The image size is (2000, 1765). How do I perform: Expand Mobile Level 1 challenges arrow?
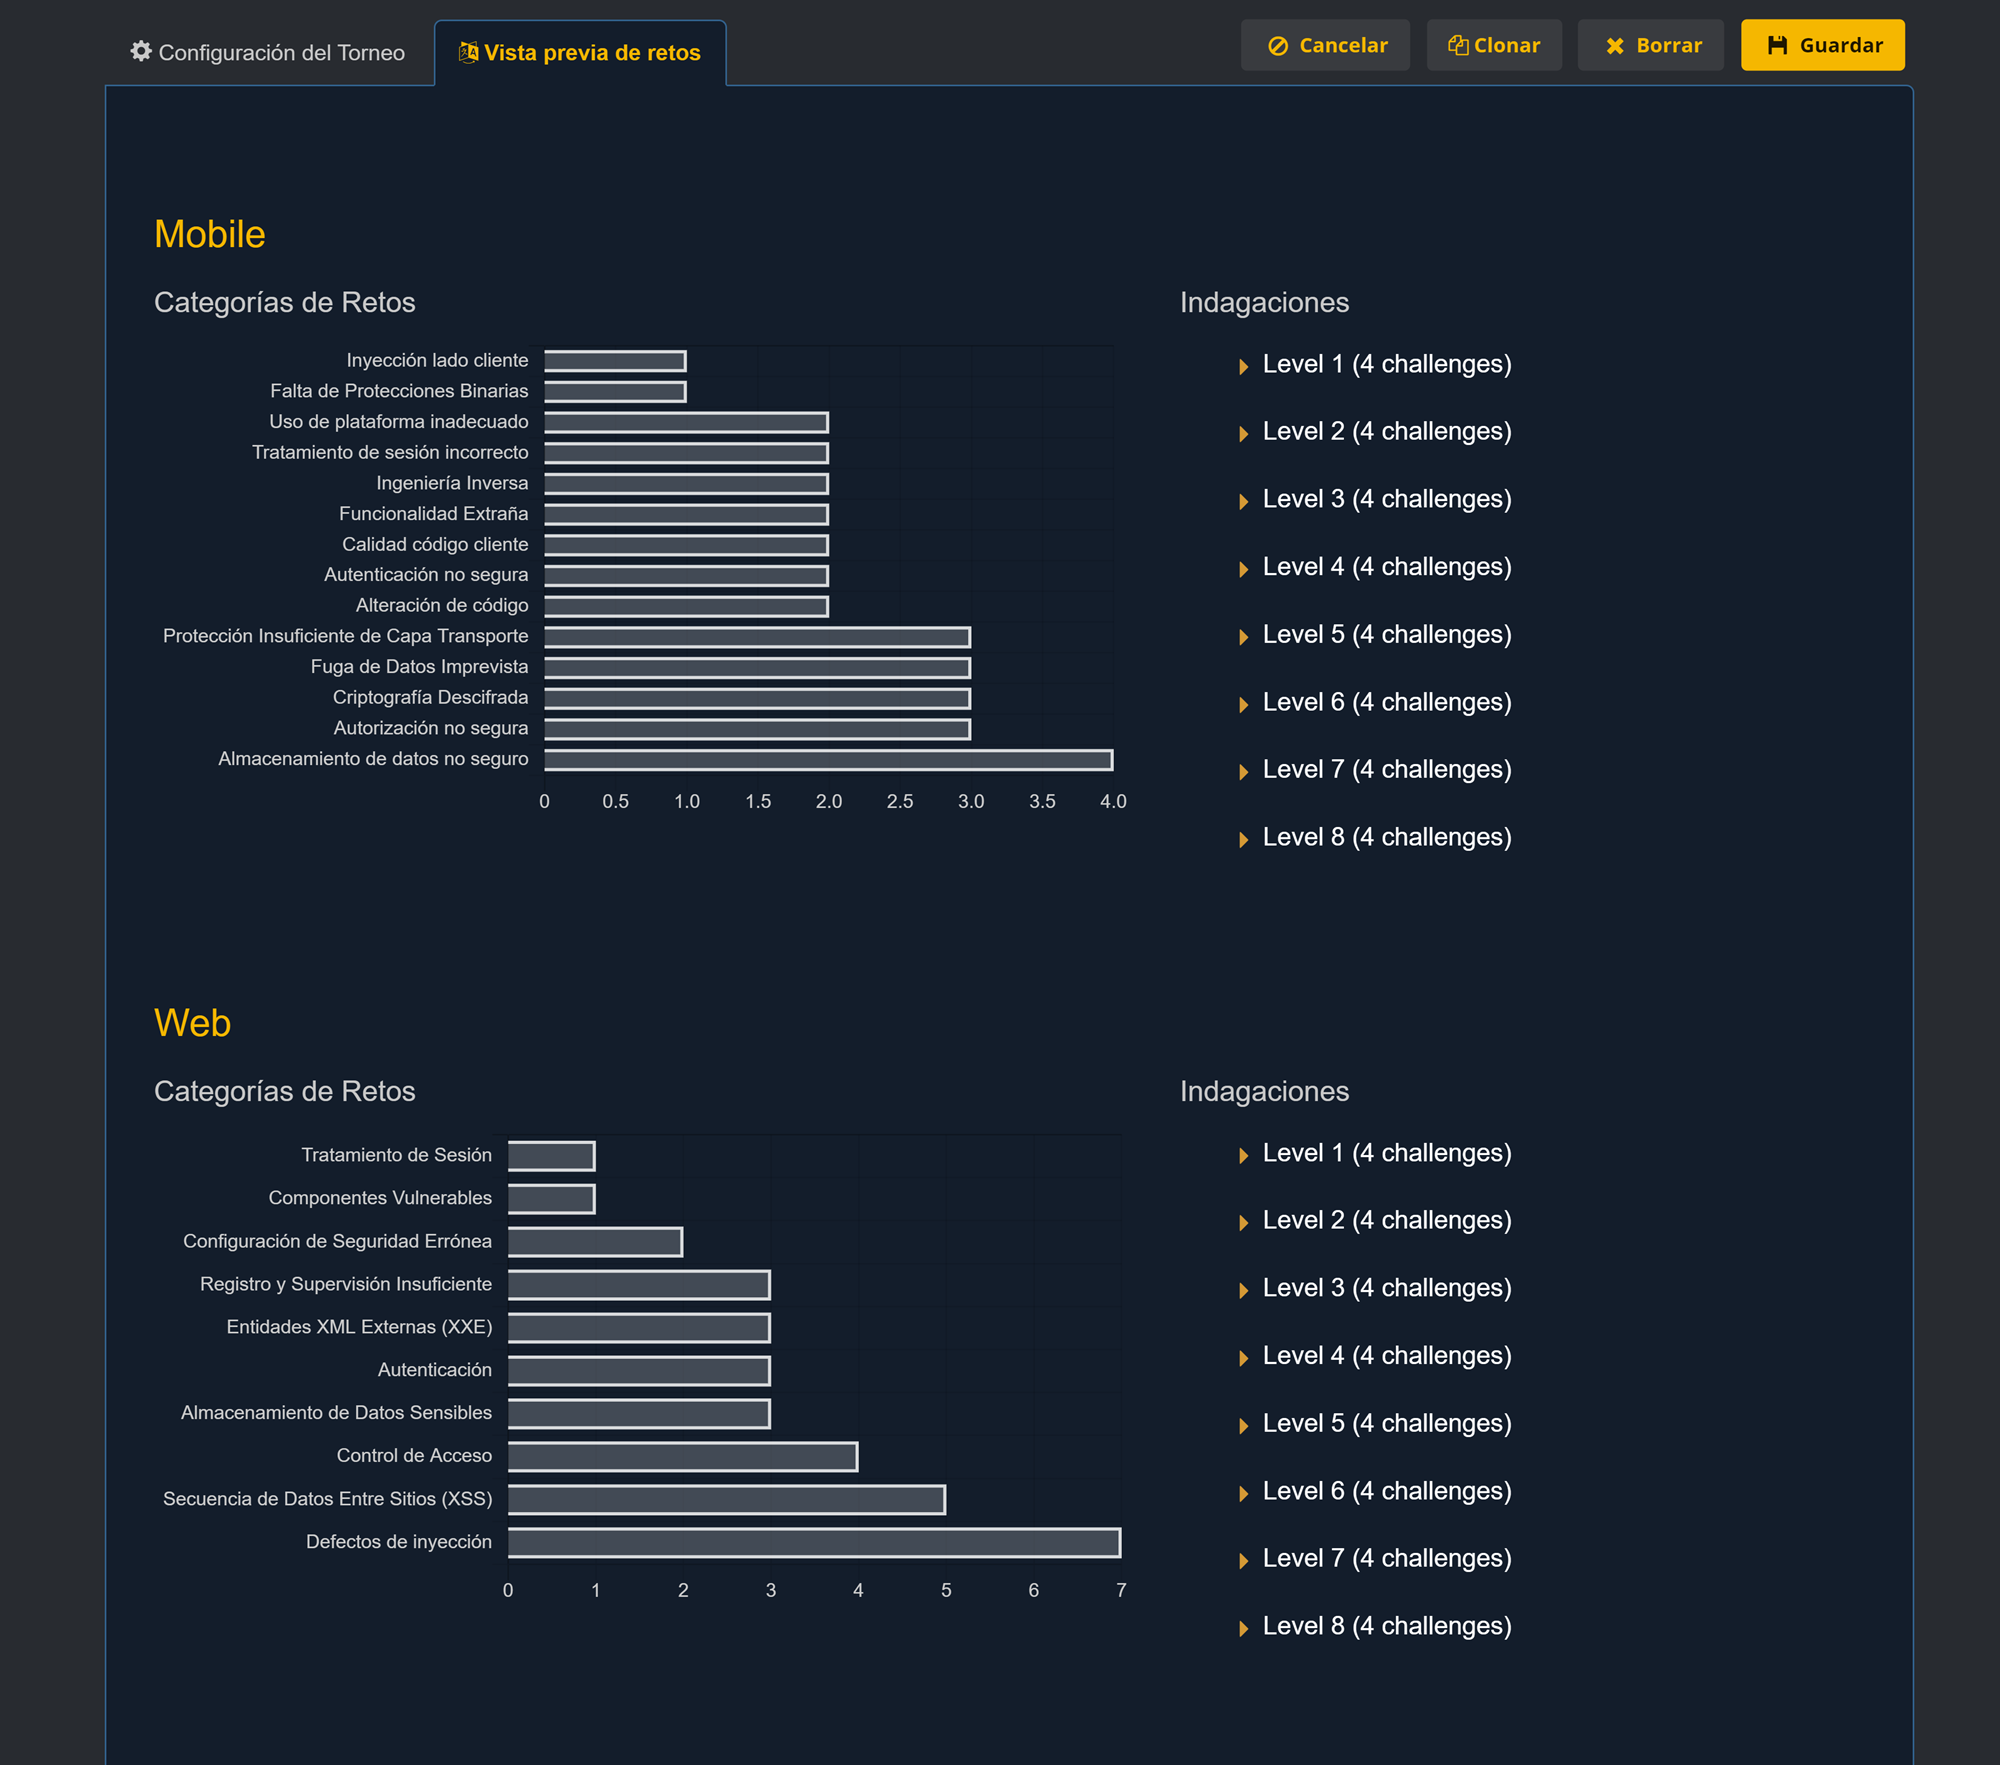(1243, 366)
